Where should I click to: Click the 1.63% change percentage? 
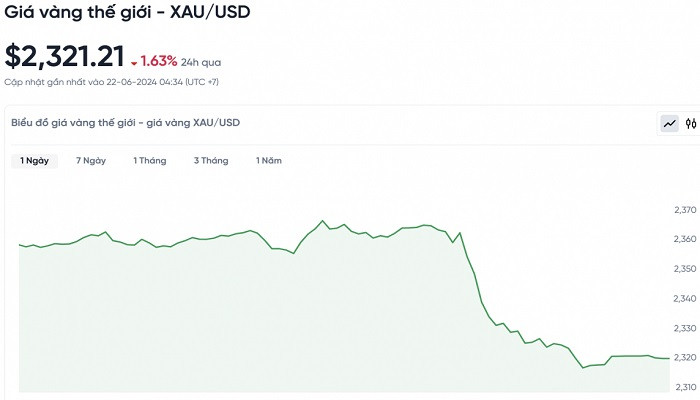coord(158,61)
